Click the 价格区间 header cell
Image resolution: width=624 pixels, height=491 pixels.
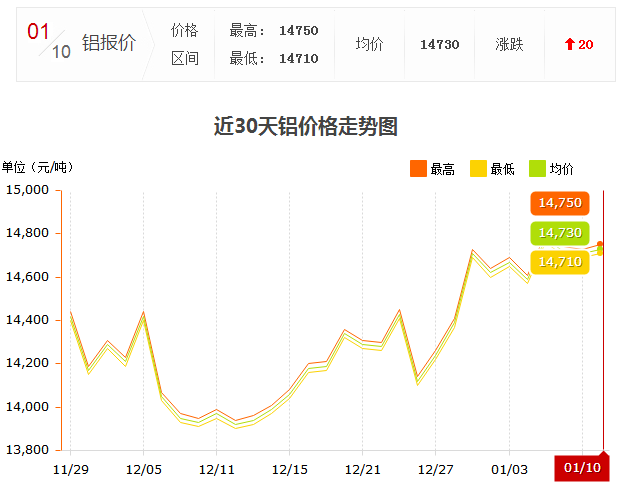coord(185,45)
